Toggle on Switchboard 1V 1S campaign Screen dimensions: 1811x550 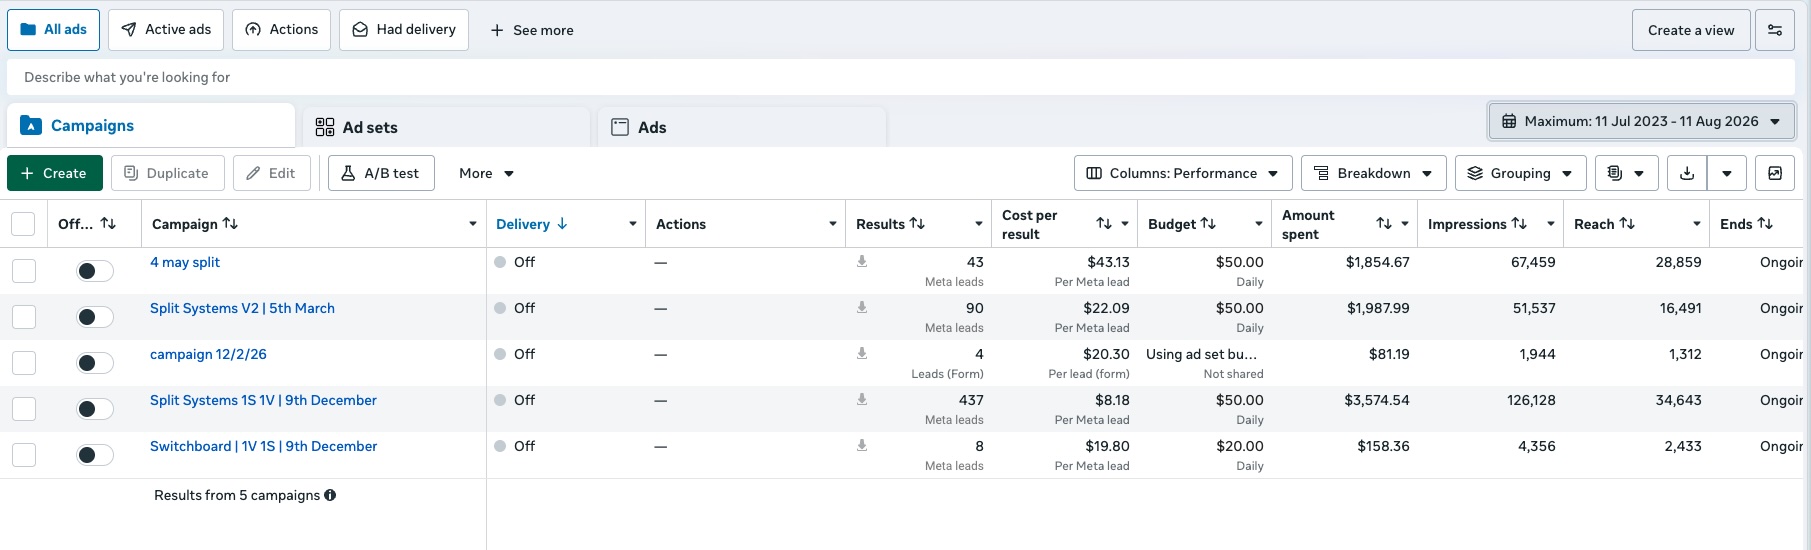click(95, 455)
